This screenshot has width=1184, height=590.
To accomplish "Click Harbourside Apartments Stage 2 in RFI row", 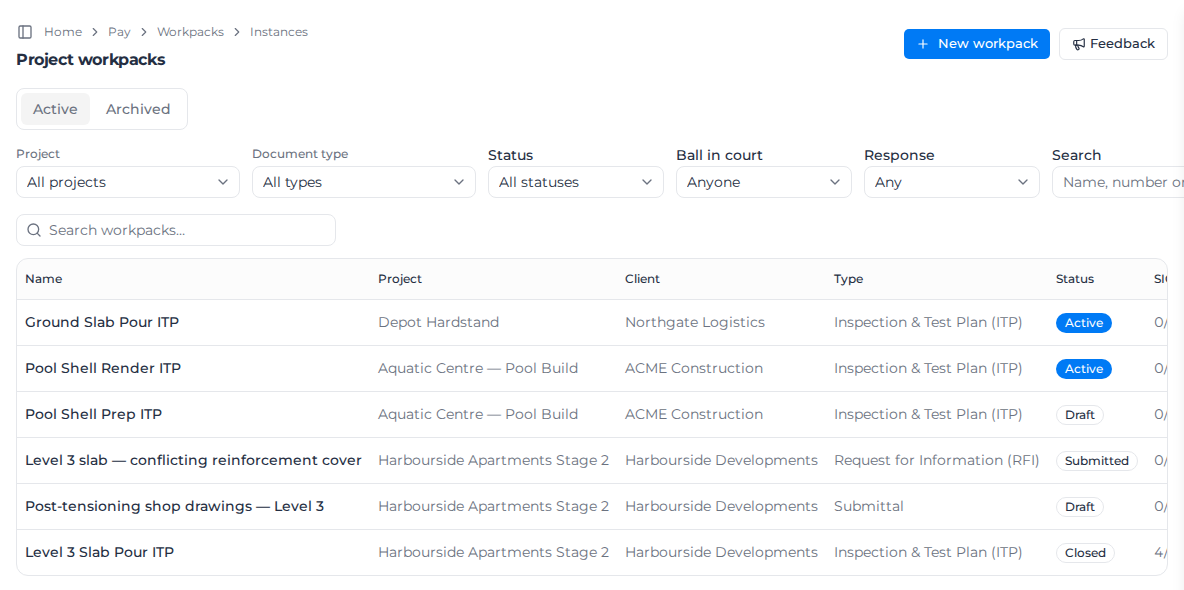I will (494, 461).
